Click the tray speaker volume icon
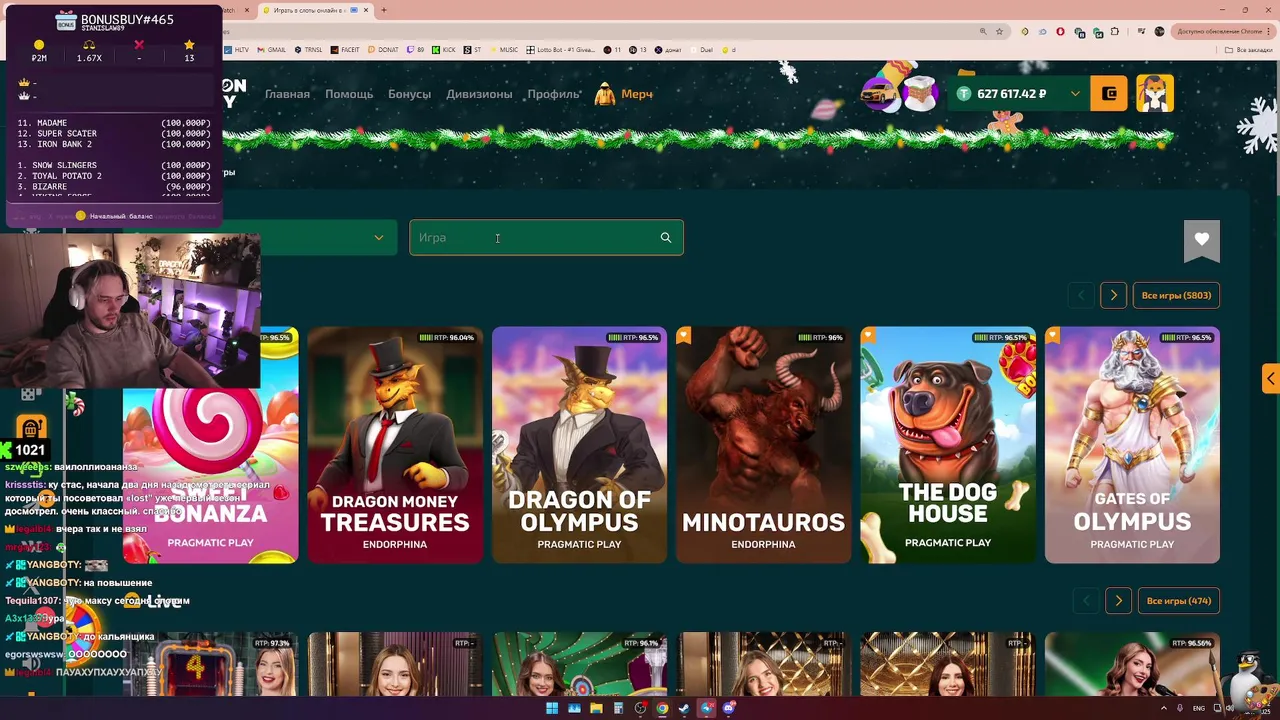Viewport: 1280px width, 720px height. [x=1229, y=708]
